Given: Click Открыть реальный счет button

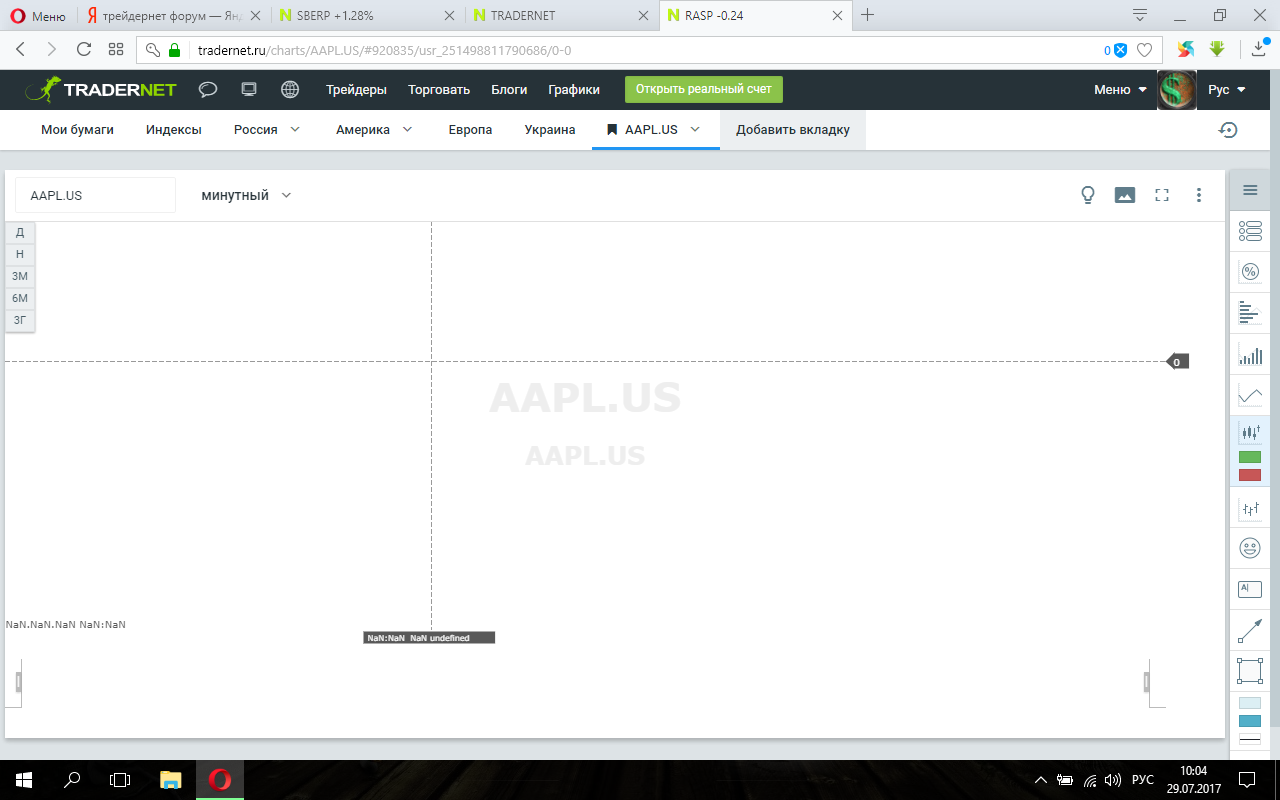Looking at the screenshot, I should coord(704,89).
